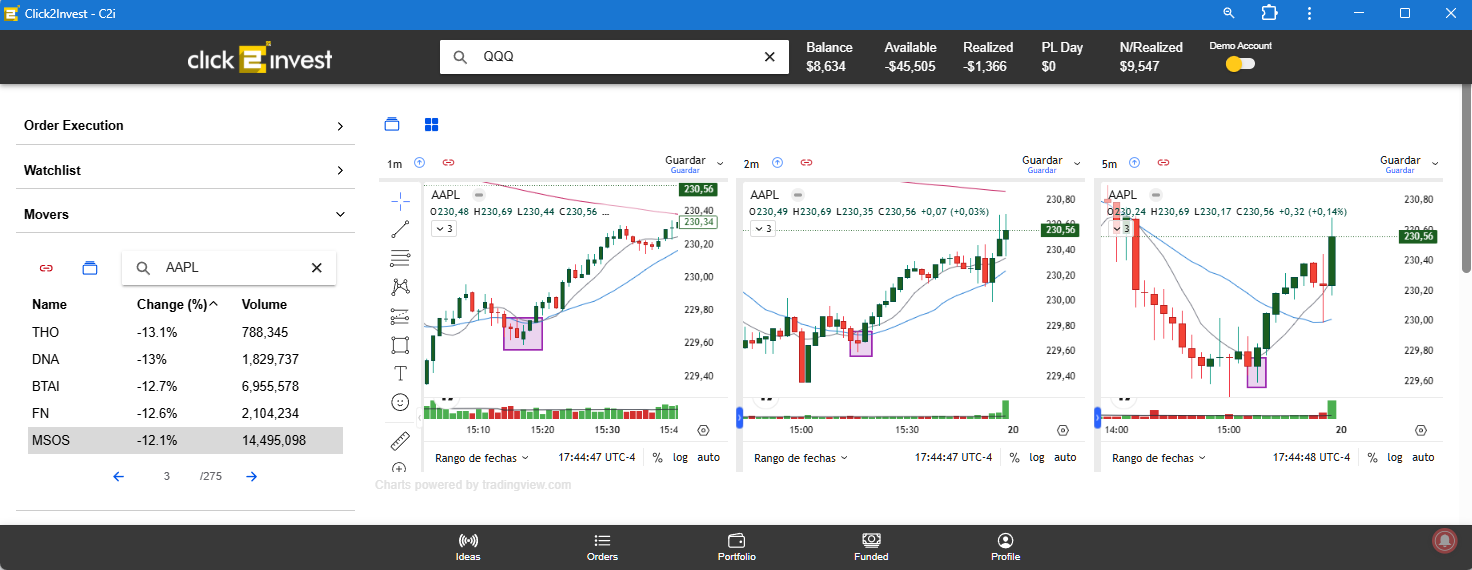Clear the QQQ search field
This screenshot has width=1472, height=570.
769,57
